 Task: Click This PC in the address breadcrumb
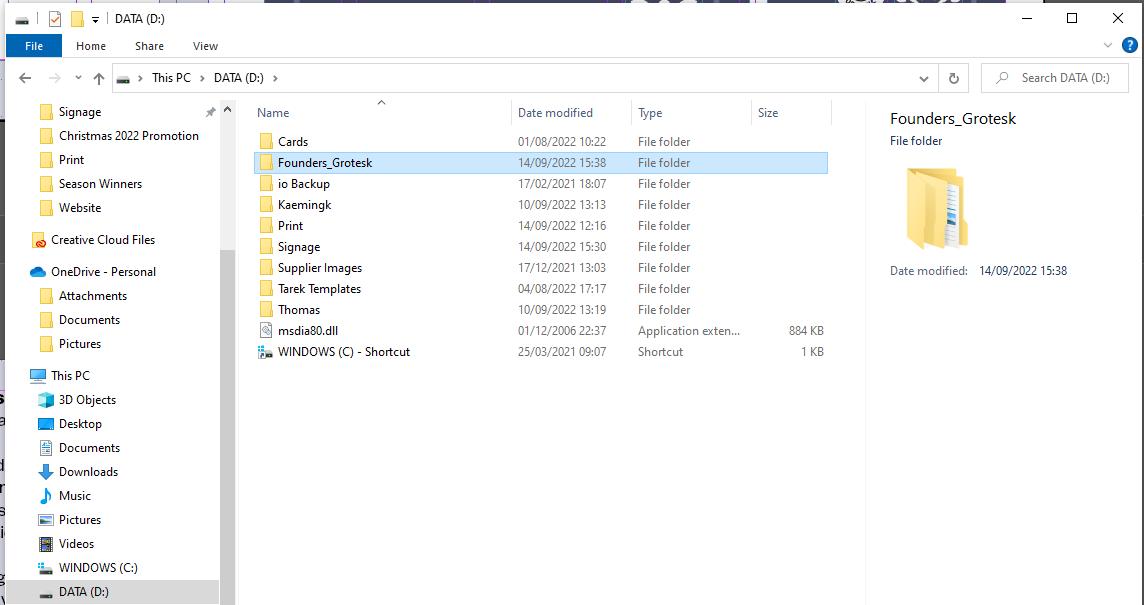point(171,77)
